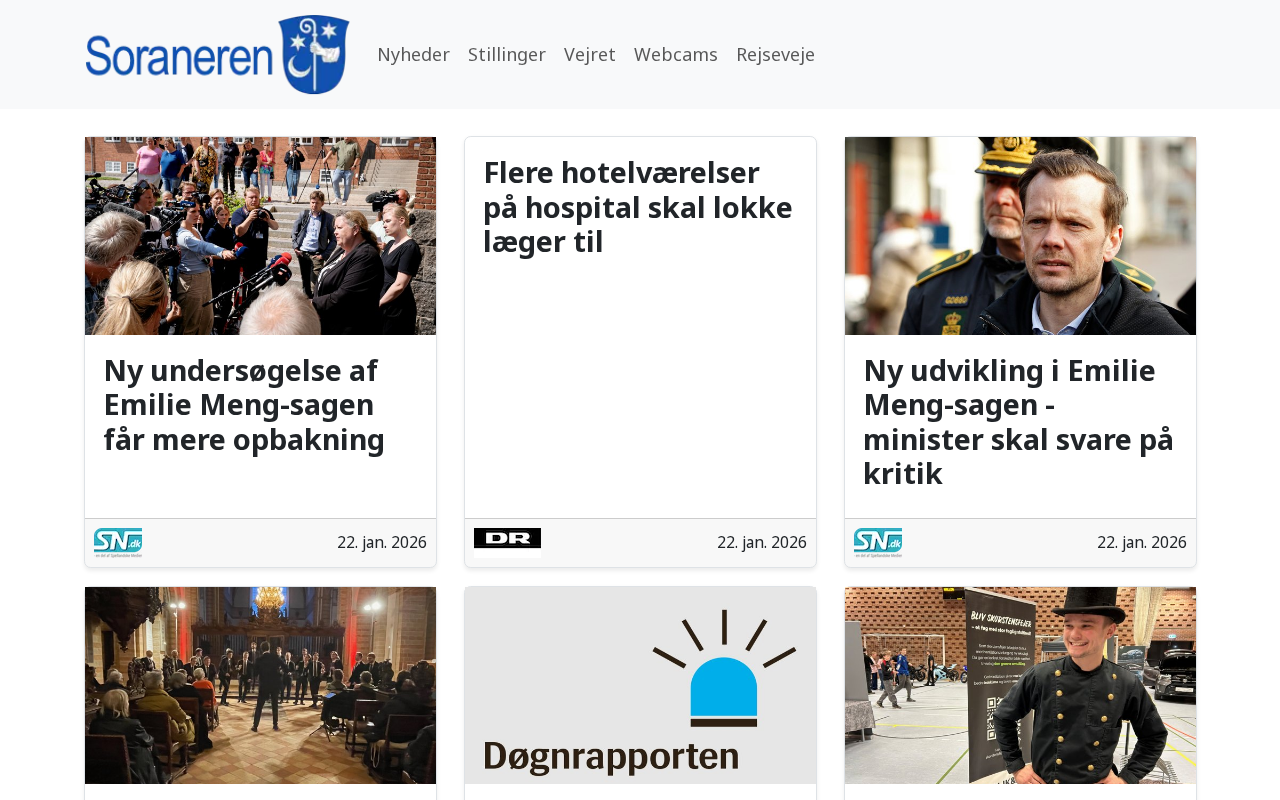The width and height of the screenshot is (1280, 800).
Task: Click the chimney sweep in top hat photo
Action: (1020, 685)
